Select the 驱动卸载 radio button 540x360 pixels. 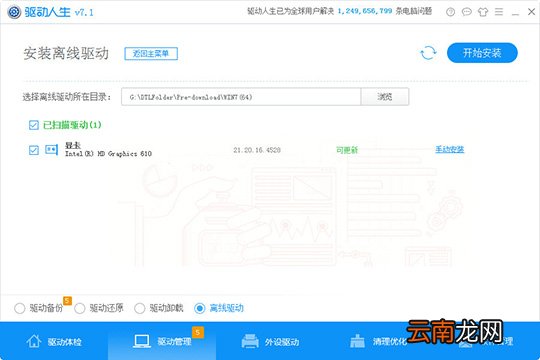coord(139,308)
